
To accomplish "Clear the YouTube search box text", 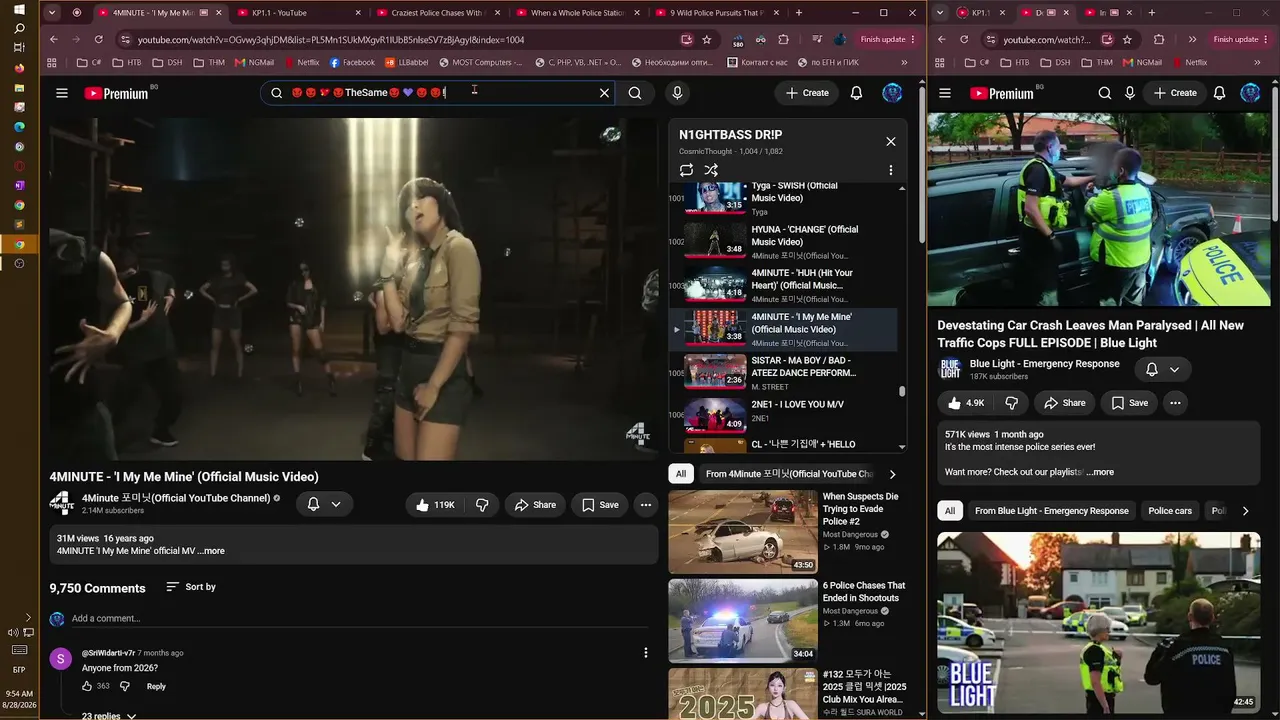I will [604, 93].
